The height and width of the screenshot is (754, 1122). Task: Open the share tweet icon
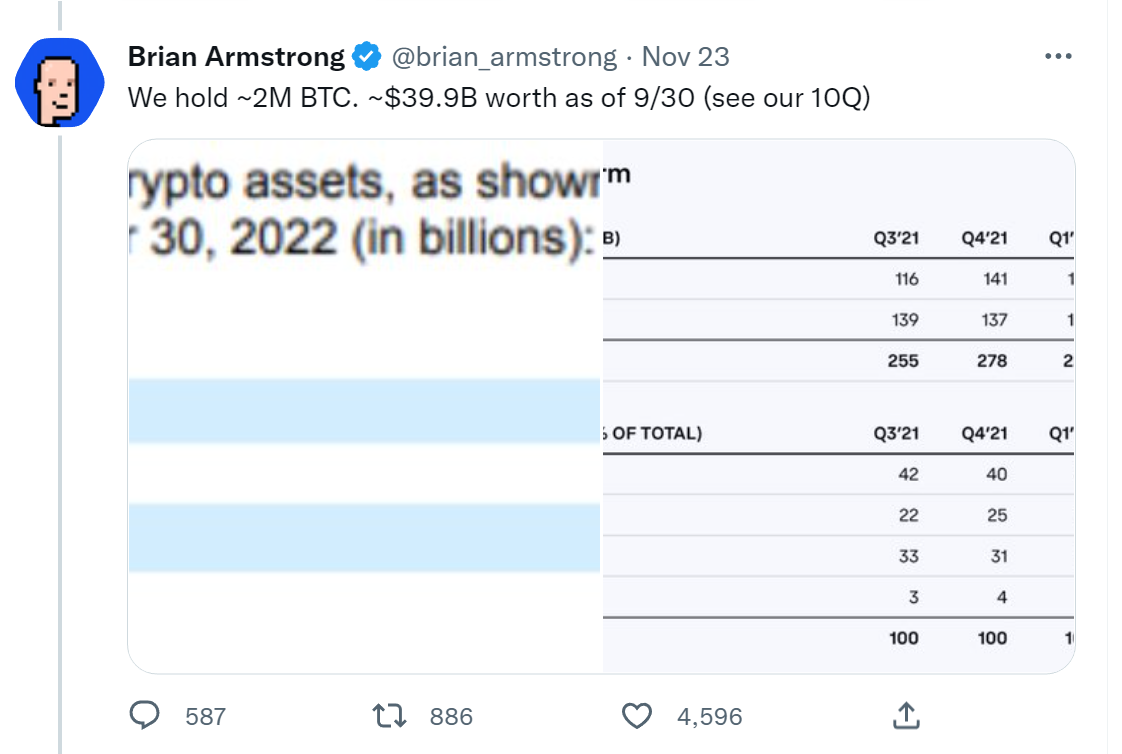pos(906,715)
